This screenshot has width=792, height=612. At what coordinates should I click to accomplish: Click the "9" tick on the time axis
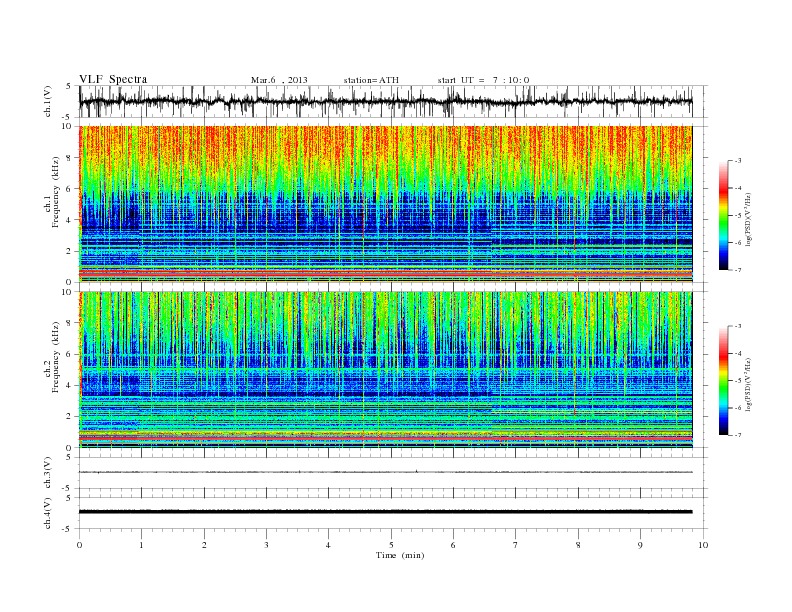[640, 545]
